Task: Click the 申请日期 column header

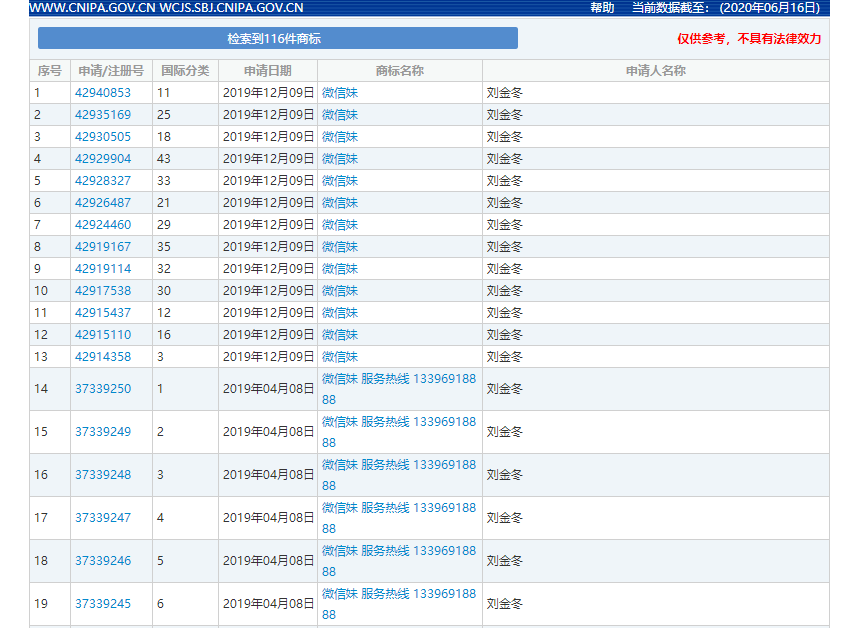Action: [x=268, y=71]
